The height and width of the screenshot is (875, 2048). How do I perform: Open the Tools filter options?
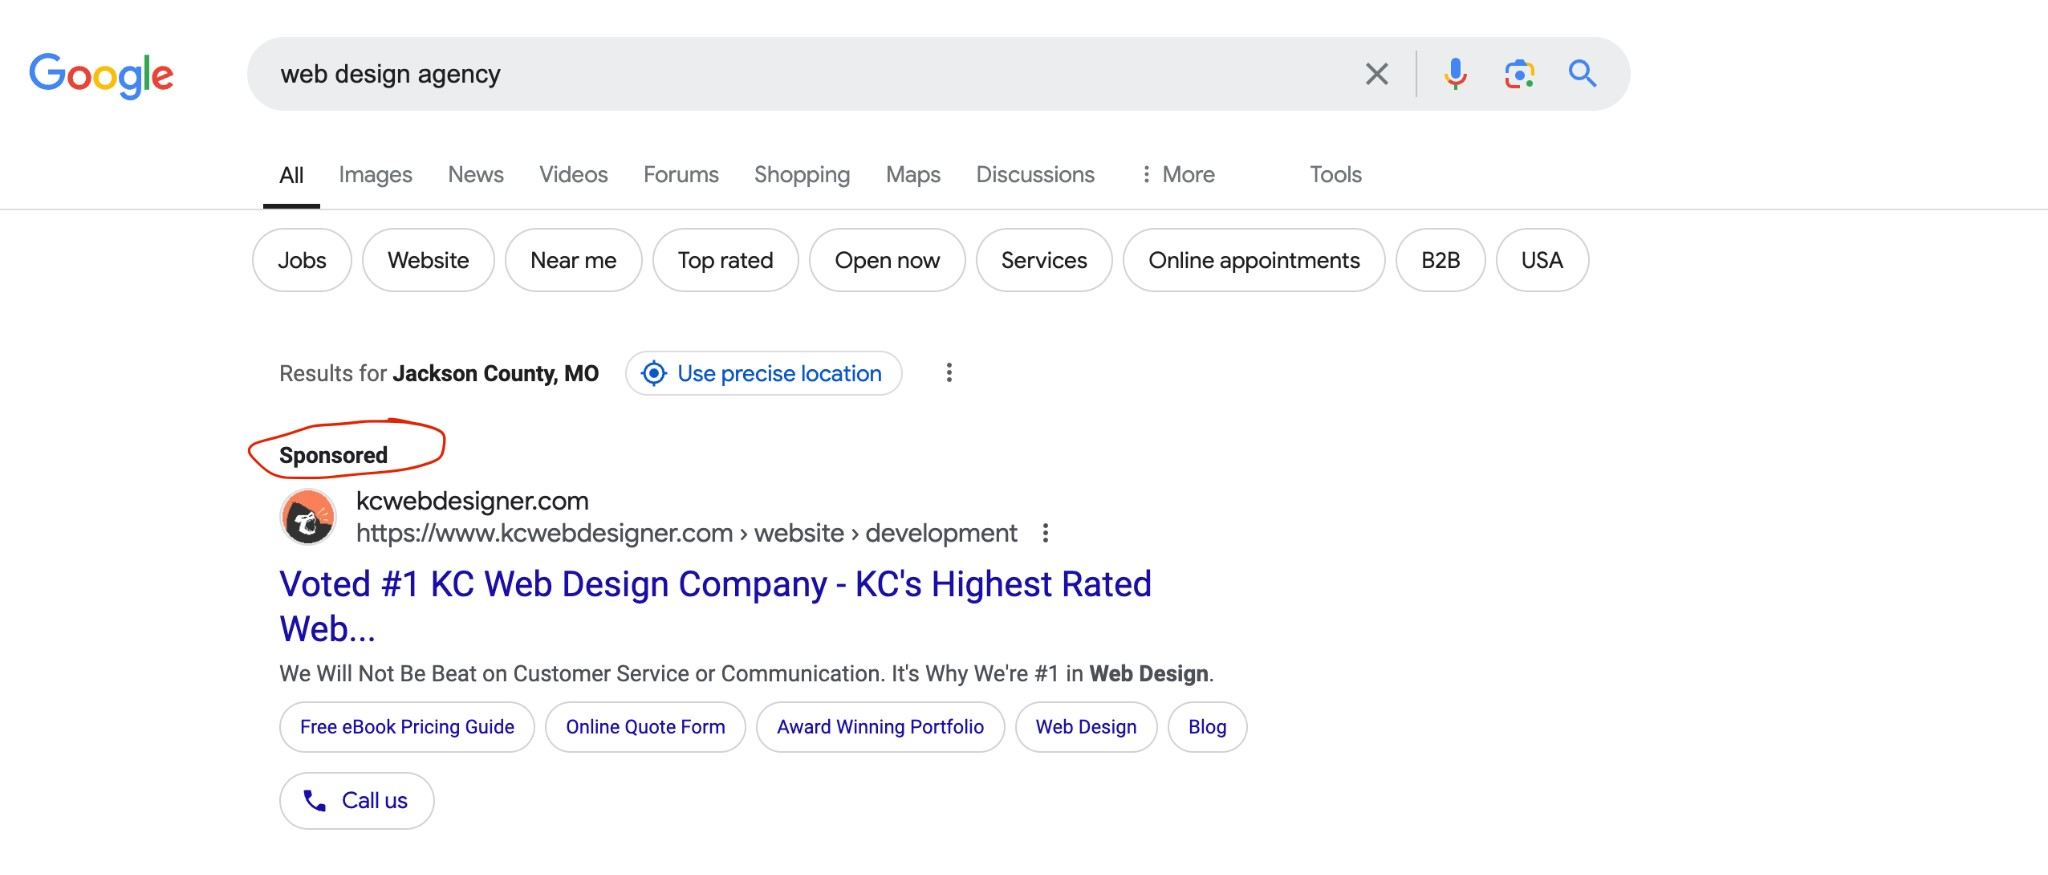[x=1336, y=175]
